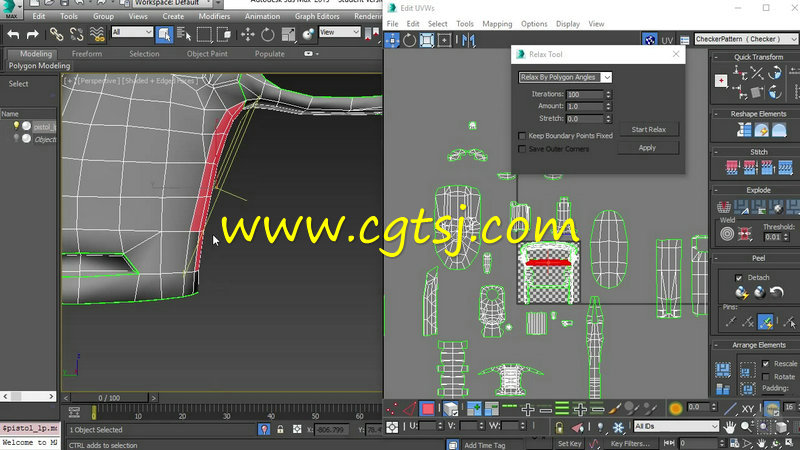Click Add Time Tag
This screenshot has width=800, height=450.
pos(484,445)
